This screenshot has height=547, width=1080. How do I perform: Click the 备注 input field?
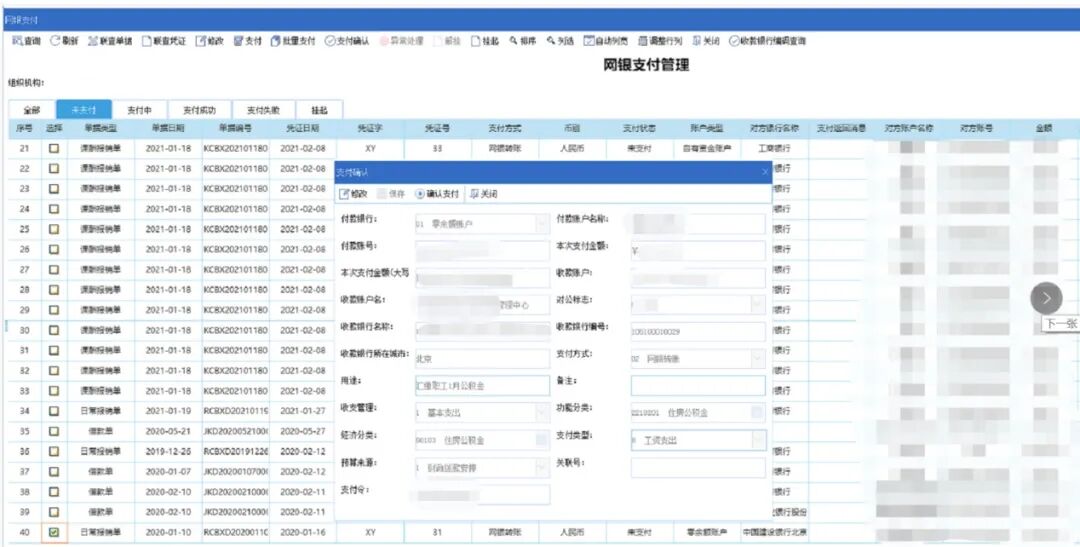[x=698, y=386]
